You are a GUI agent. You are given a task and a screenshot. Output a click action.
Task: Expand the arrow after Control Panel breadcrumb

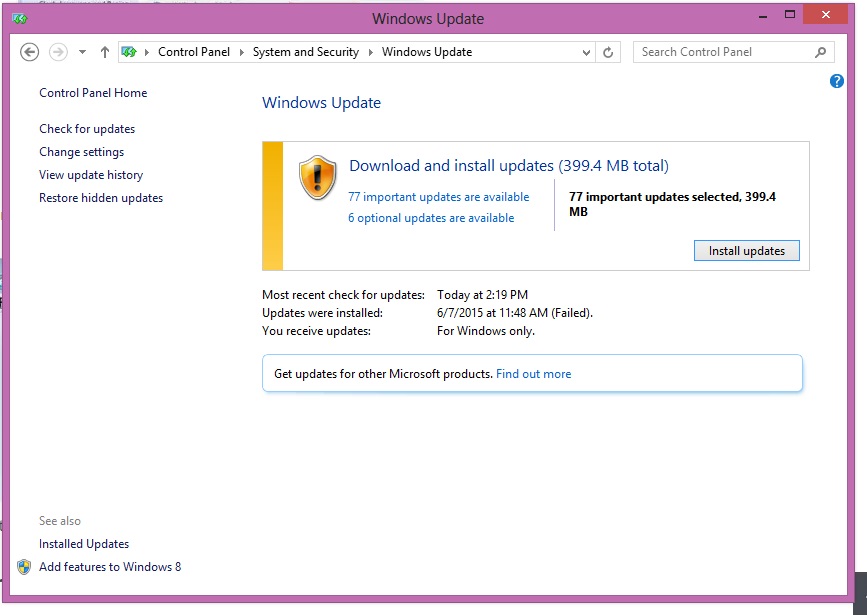tap(242, 52)
